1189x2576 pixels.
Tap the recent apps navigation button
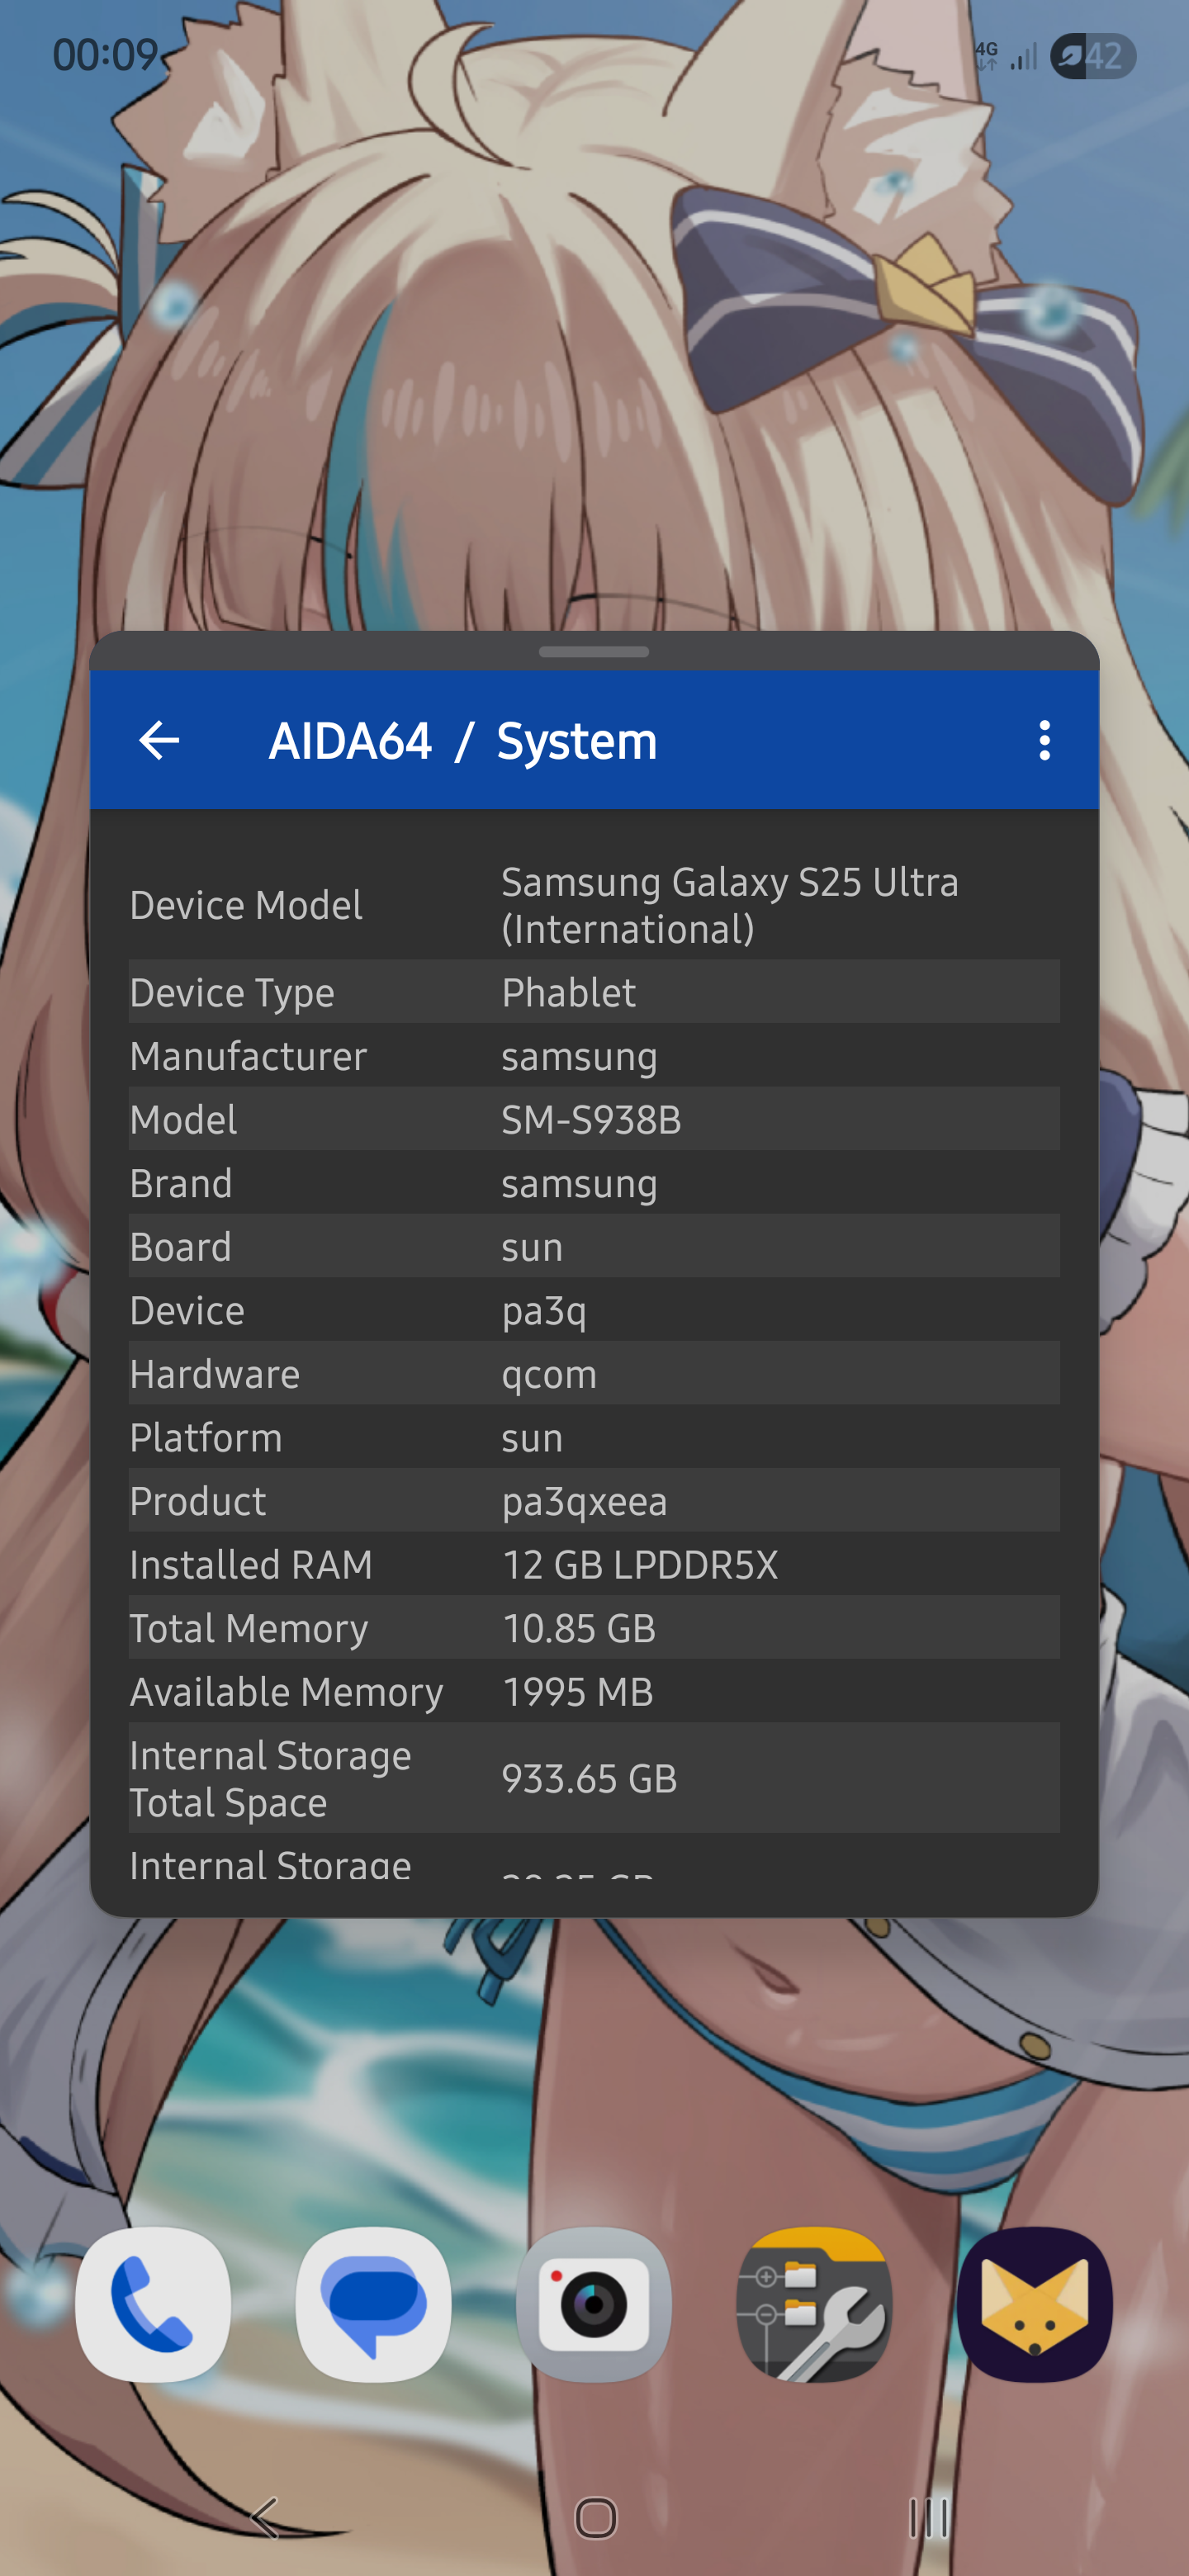tap(927, 2517)
